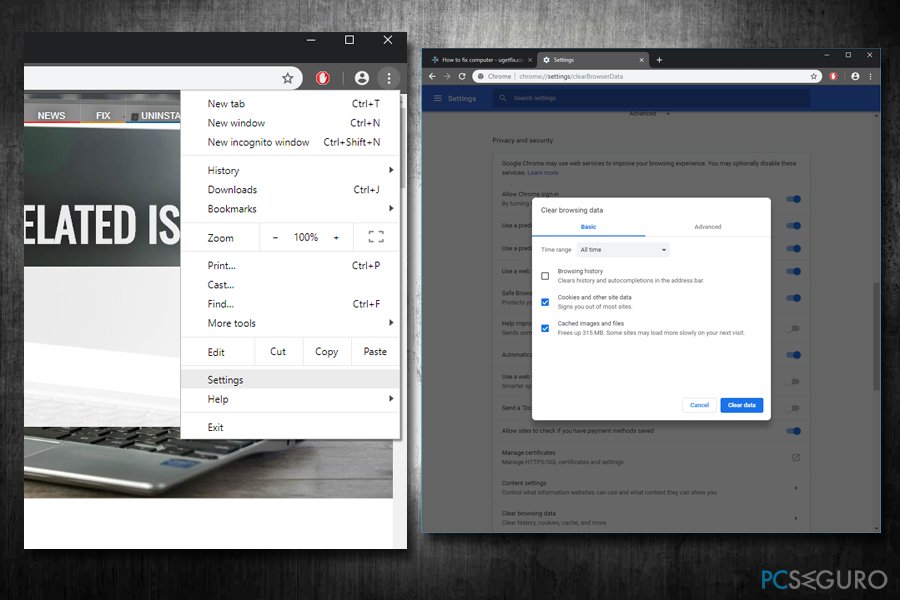Click the three-dot menu button in left window
The image size is (900, 600).
pyautogui.click(x=389, y=78)
